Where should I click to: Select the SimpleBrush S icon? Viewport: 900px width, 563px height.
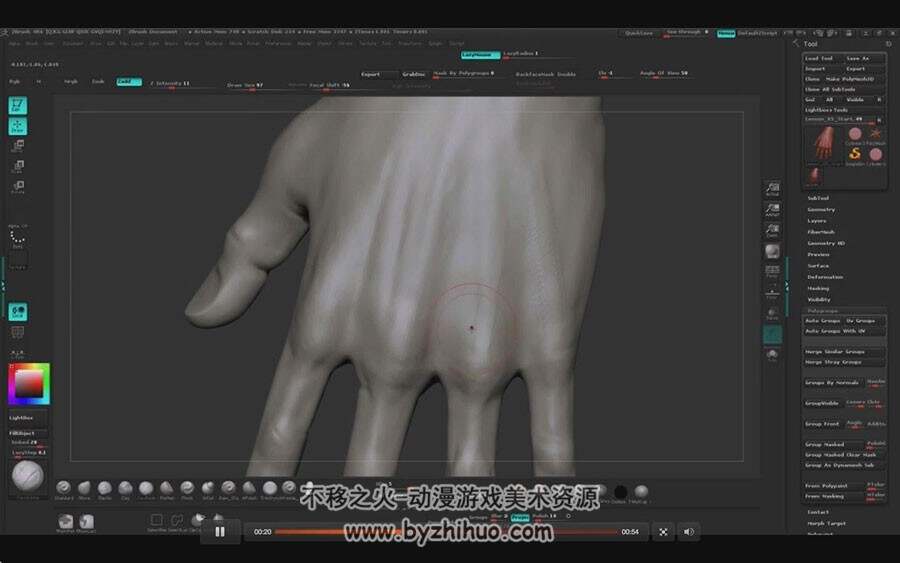[x=855, y=155]
